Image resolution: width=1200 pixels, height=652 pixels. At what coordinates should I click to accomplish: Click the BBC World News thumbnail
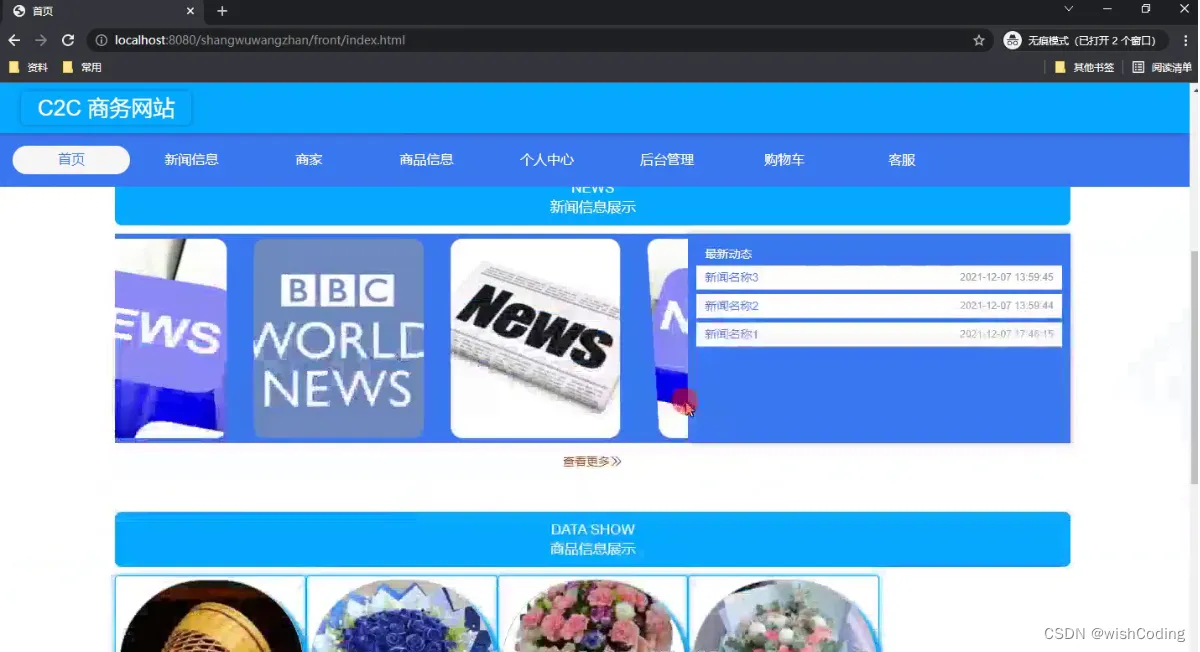pyautogui.click(x=338, y=338)
